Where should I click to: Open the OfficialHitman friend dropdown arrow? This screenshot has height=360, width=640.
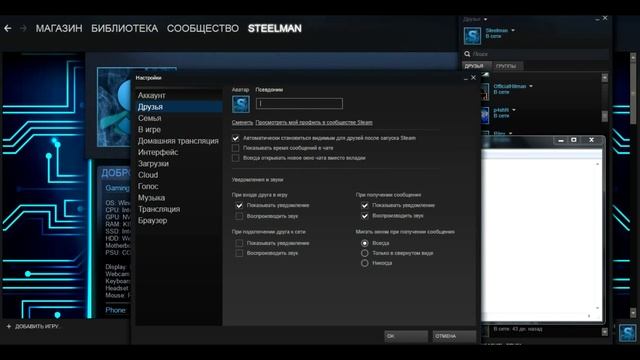531,86
